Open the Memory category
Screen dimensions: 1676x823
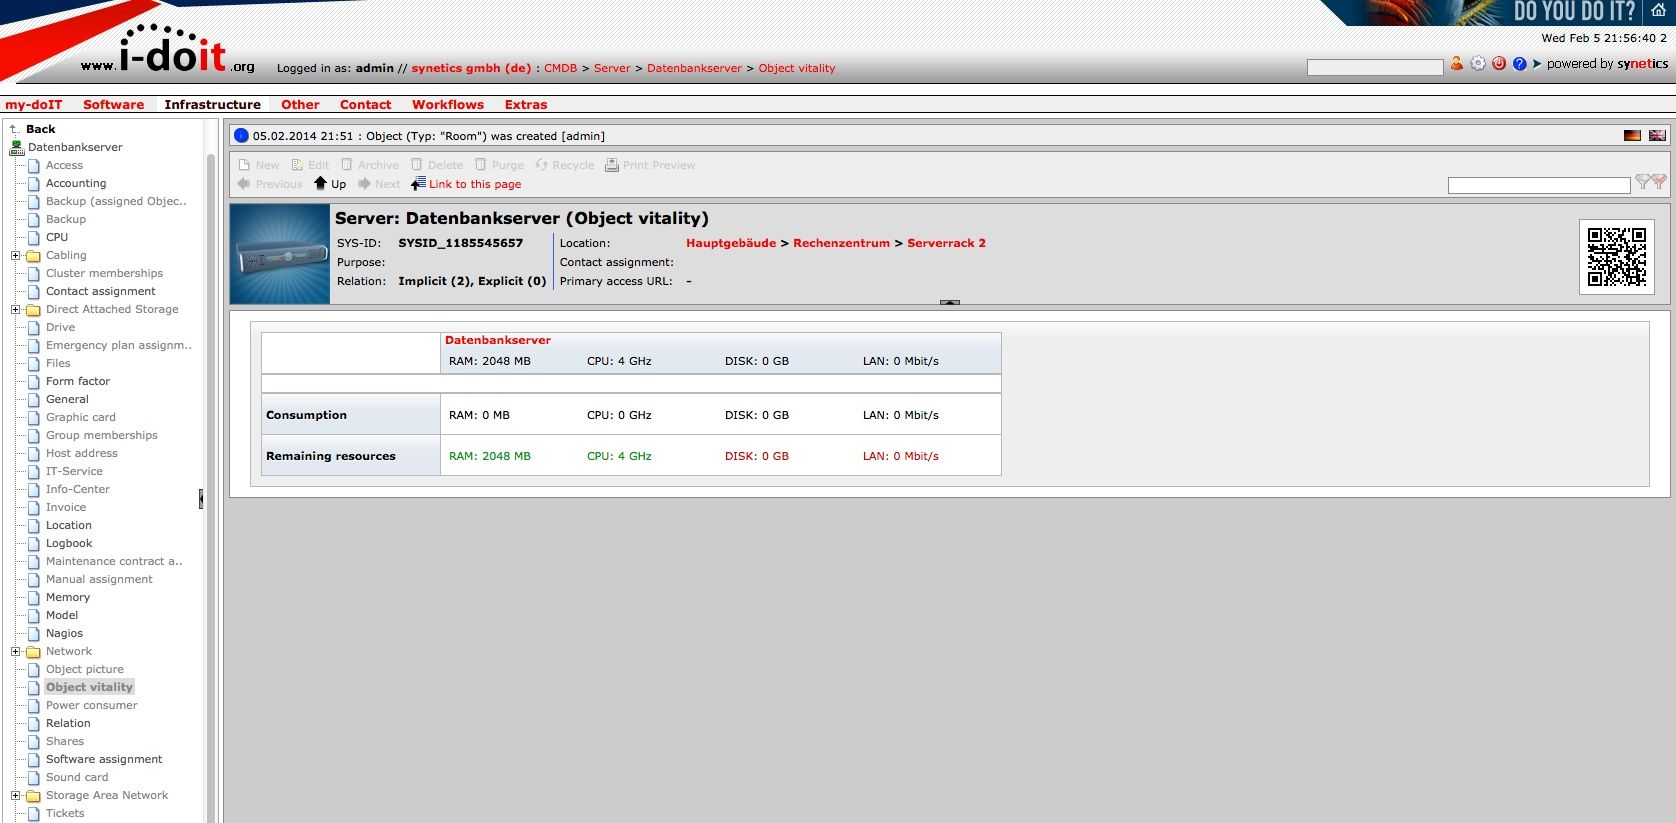coord(68,597)
